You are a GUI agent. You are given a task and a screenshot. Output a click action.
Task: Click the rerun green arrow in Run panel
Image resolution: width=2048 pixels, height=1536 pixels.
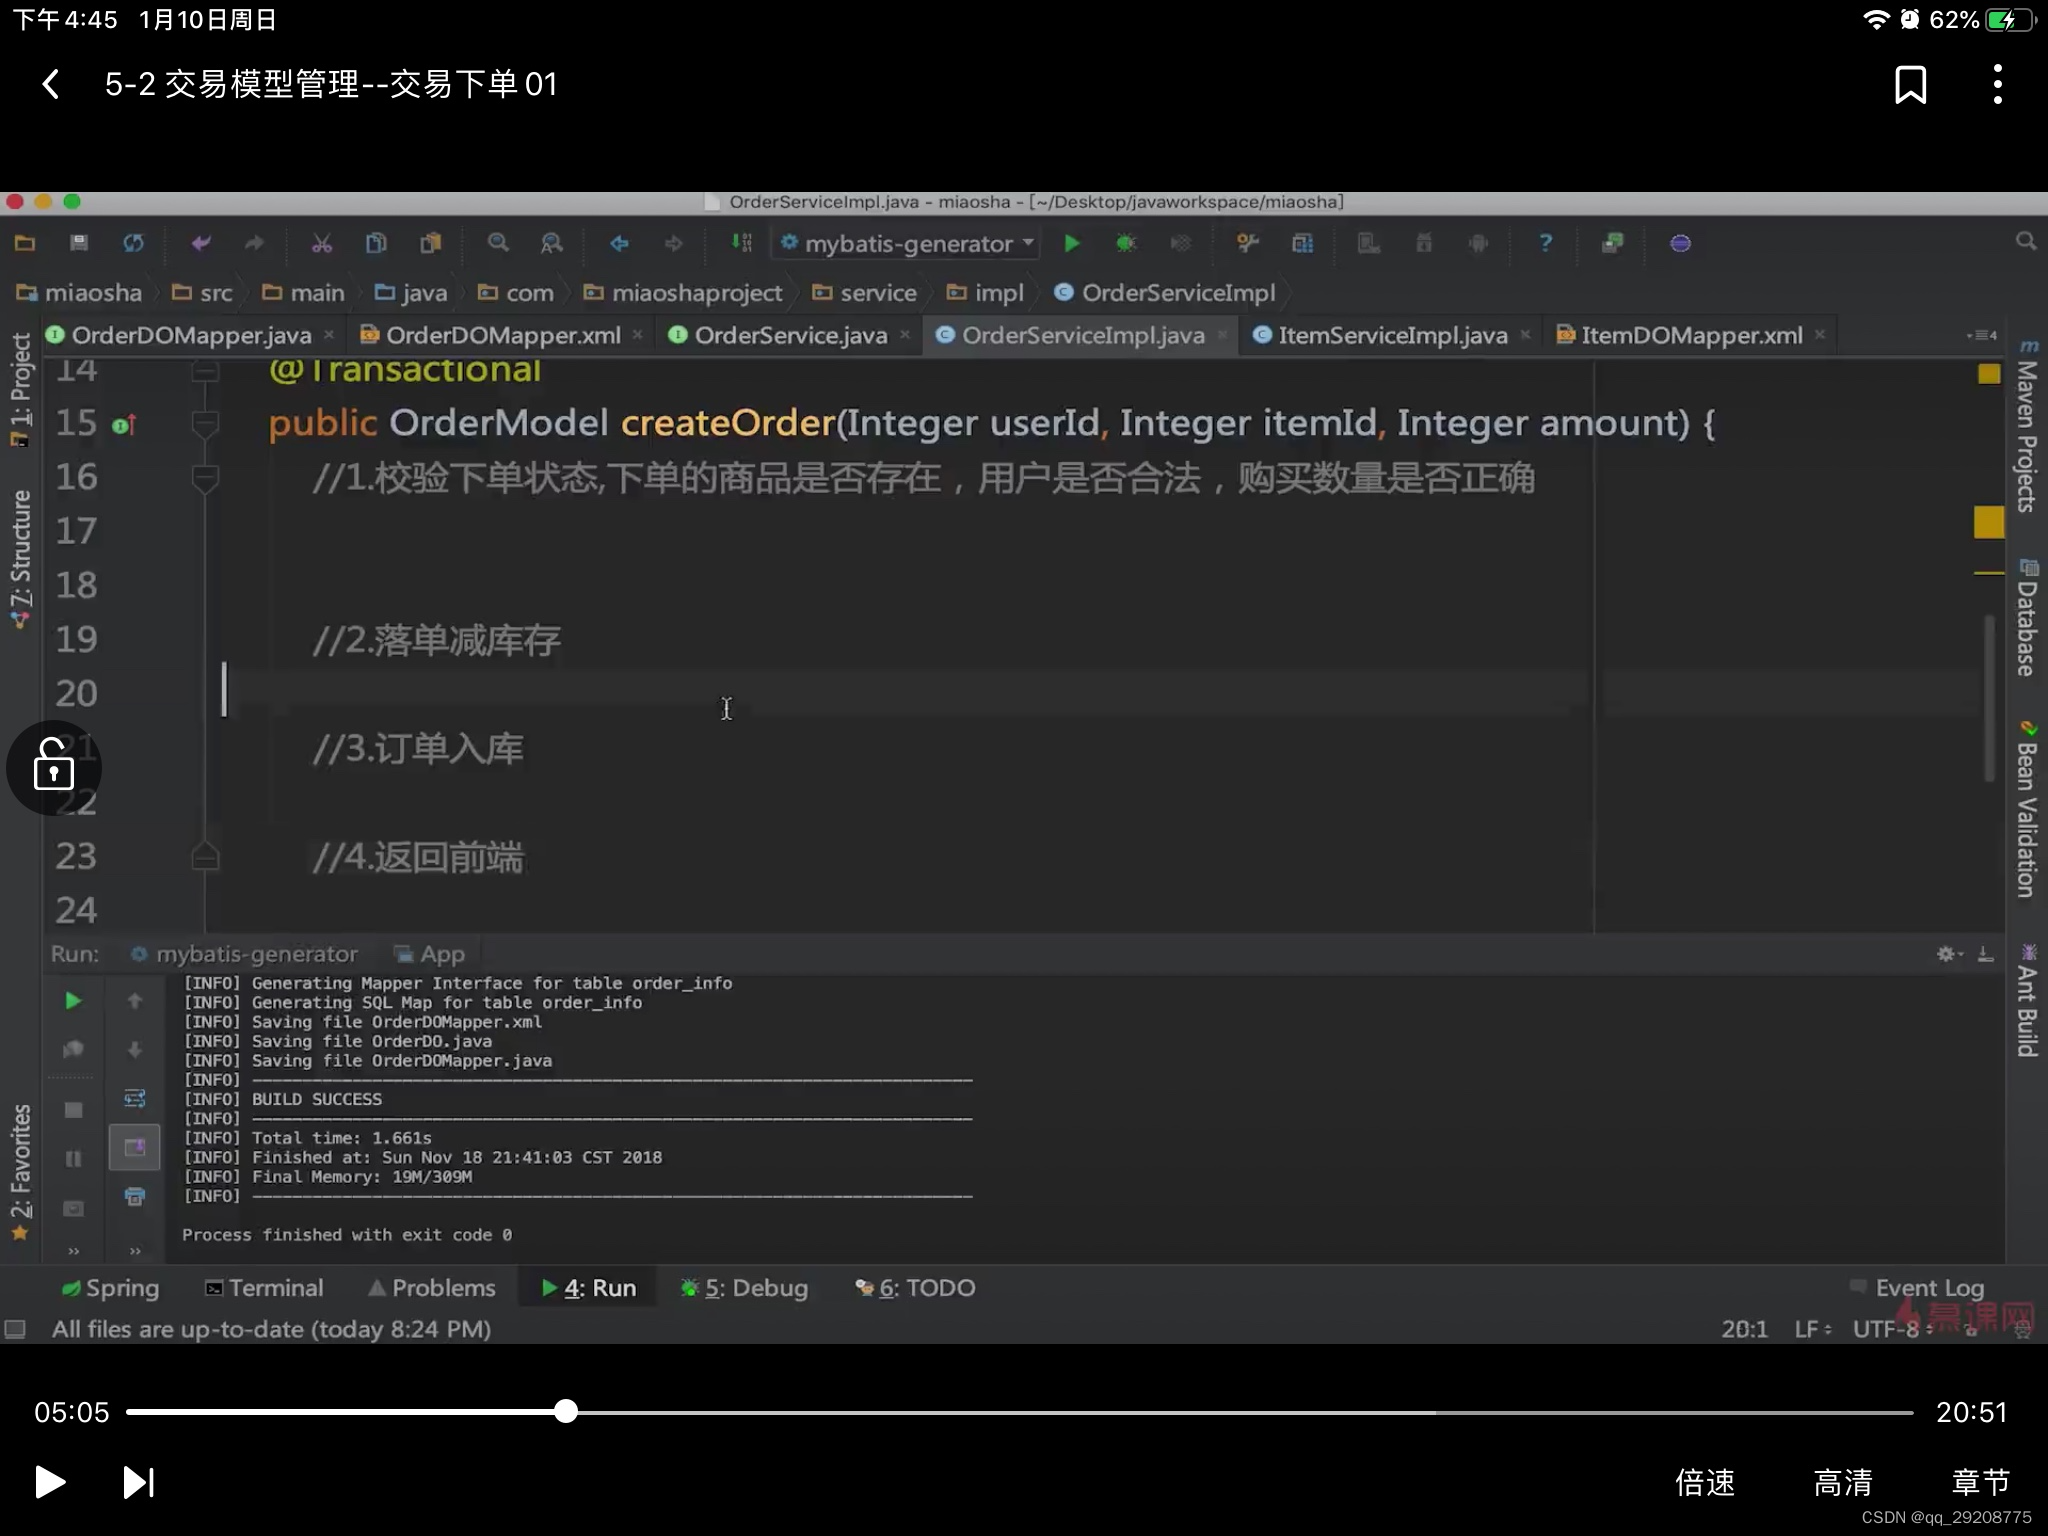point(73,1001)
